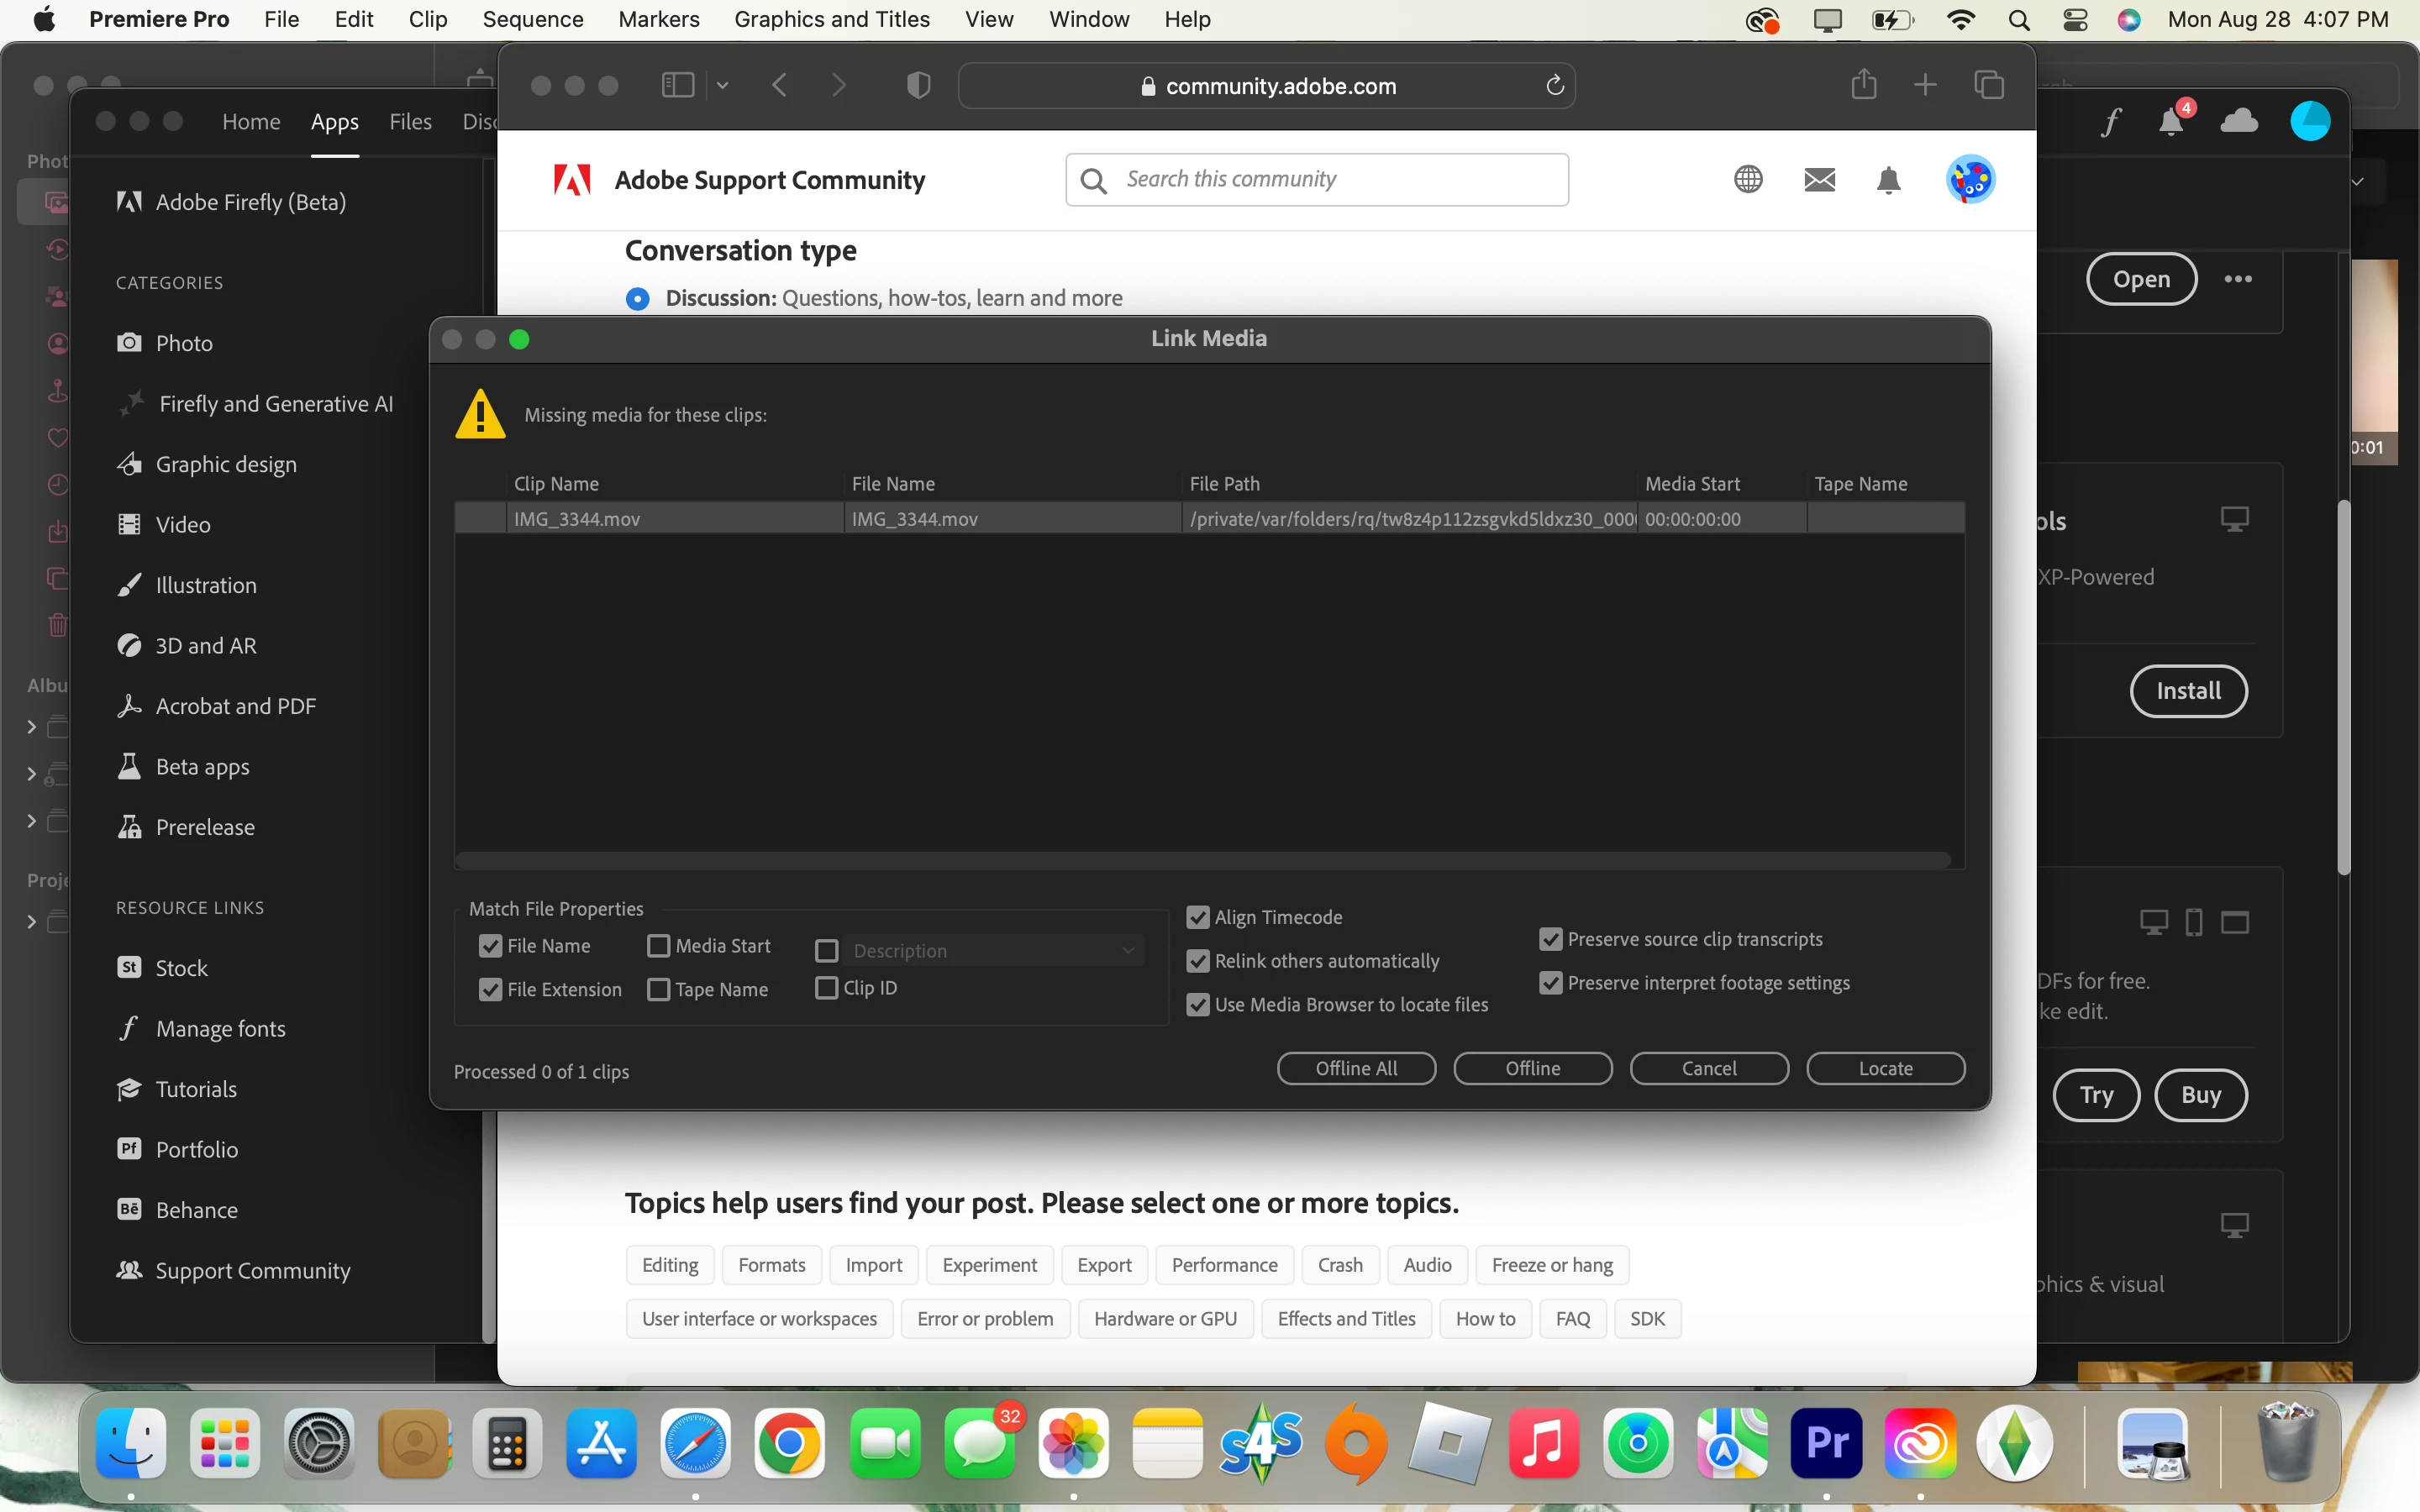The width and height of the screenshot is (2420, 1512).
Task: Switch to the Files tab
Action: click(x=410, y=122)
